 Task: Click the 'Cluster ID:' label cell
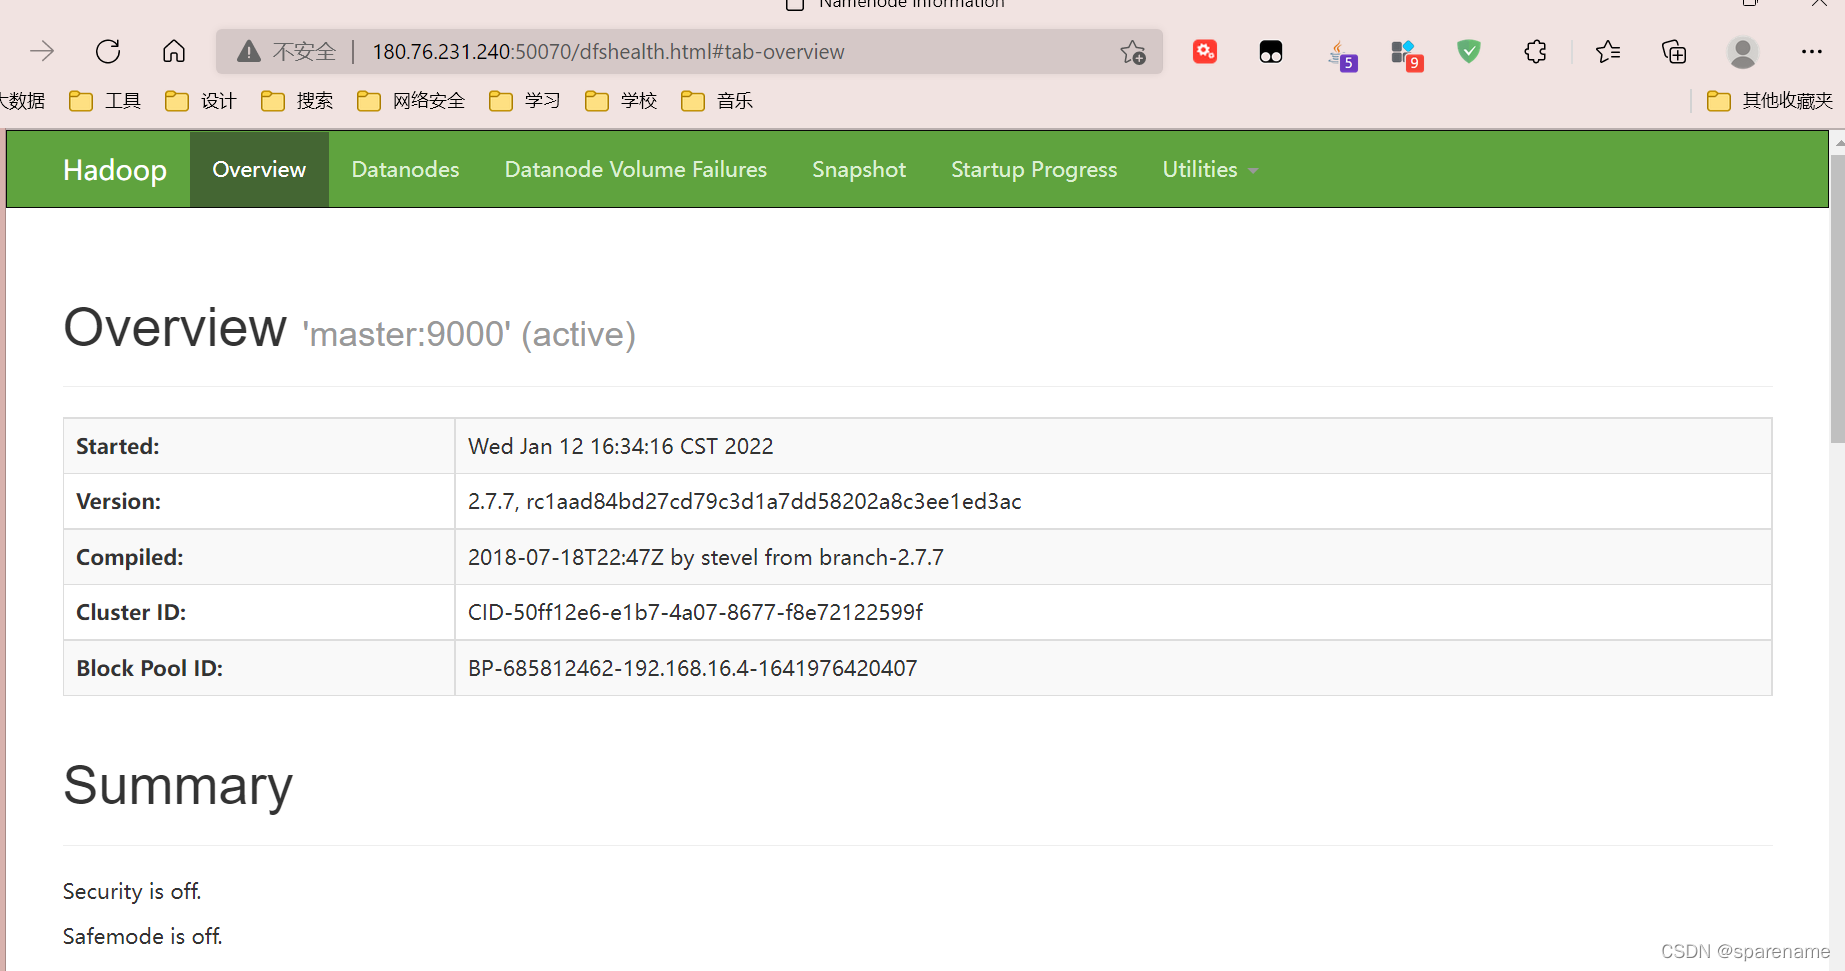pos(259,612)
